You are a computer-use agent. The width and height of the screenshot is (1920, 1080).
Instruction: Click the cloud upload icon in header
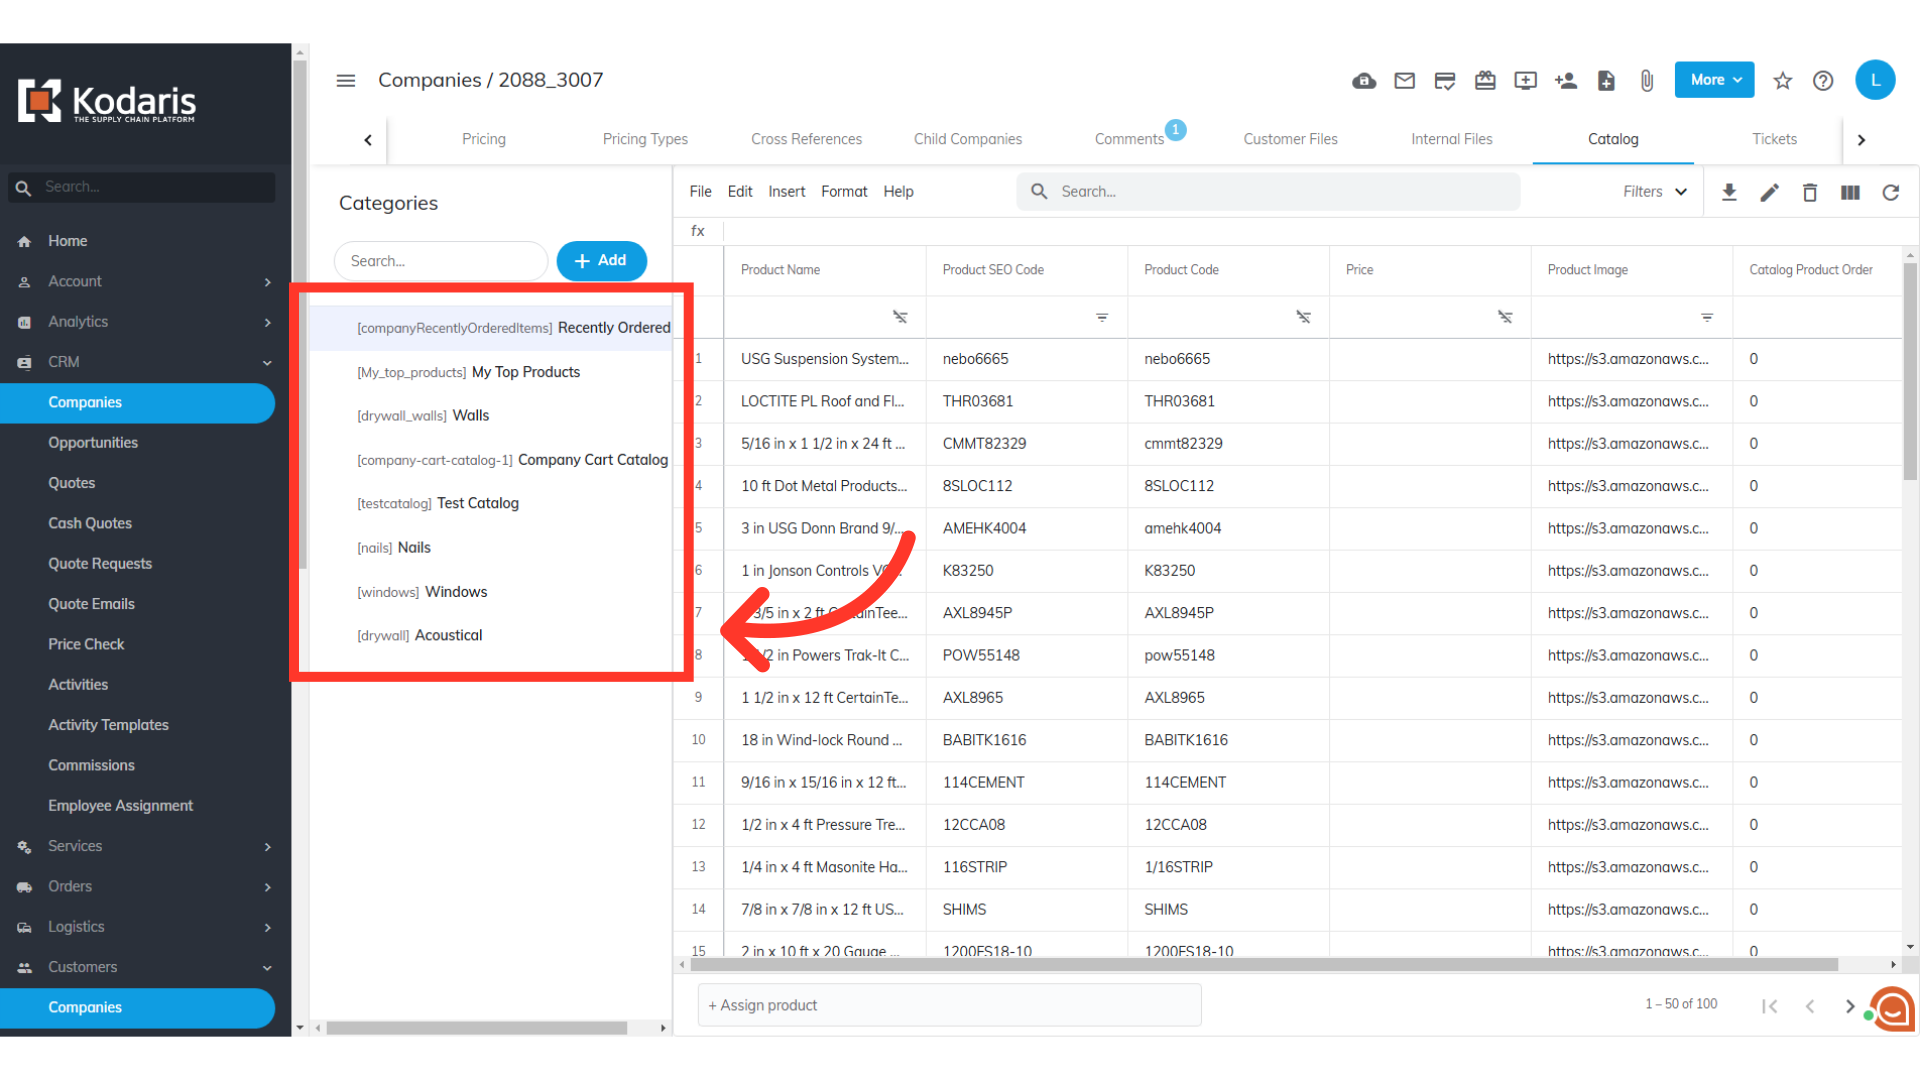1364,81
